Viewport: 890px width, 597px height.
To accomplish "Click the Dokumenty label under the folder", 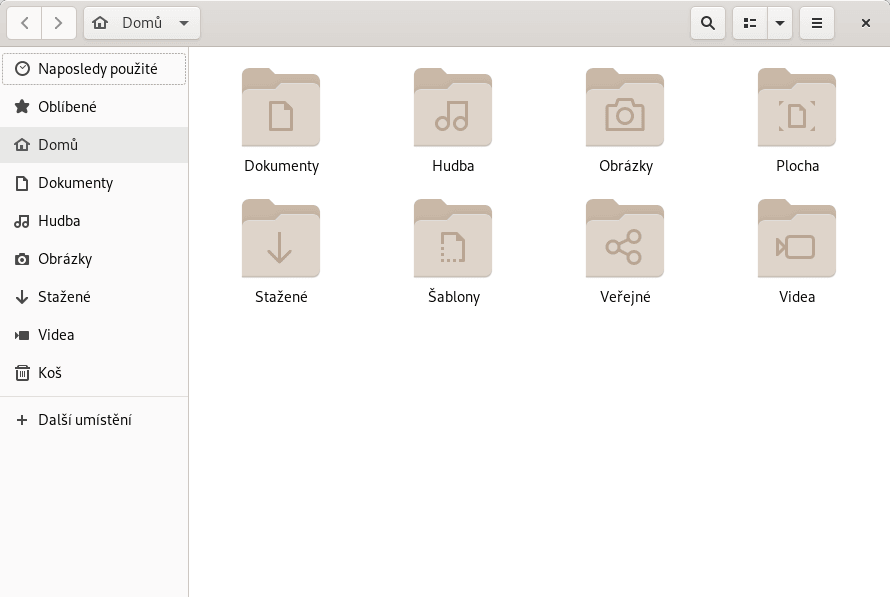I will pos(282,166).
